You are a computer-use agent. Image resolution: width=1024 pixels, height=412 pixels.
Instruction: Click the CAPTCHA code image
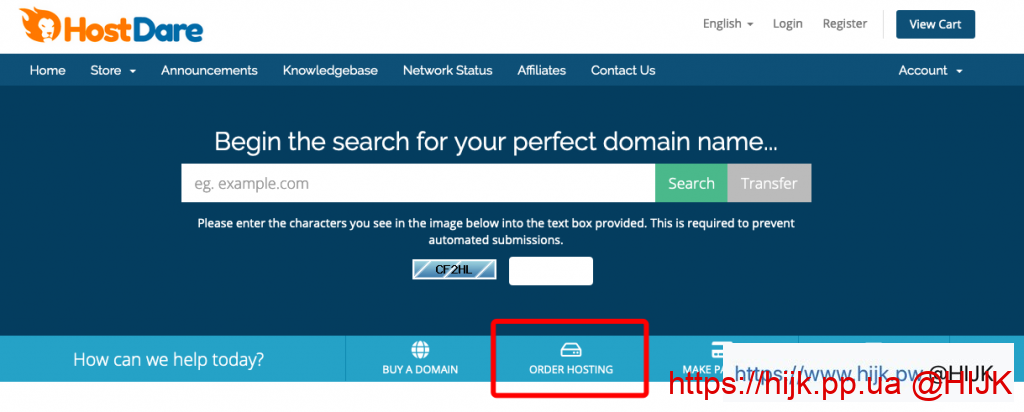pos(454,269)
